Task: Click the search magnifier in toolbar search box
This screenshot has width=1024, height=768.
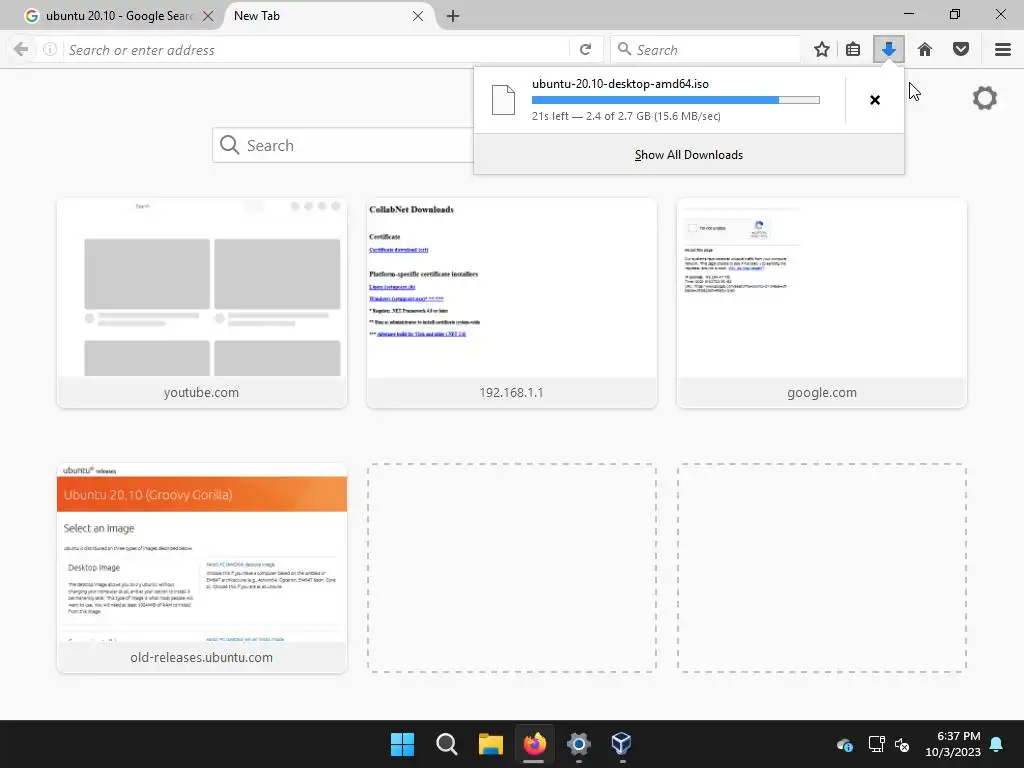Action: [624, 49]
